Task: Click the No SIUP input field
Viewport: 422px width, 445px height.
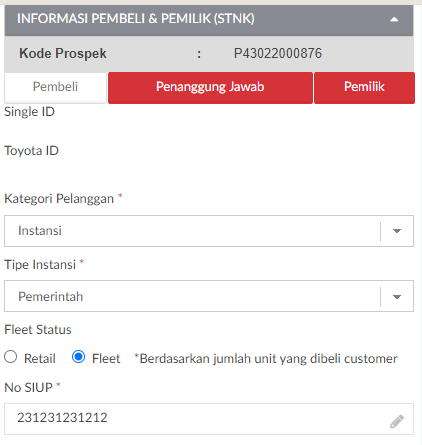Action: coord(209,419)
